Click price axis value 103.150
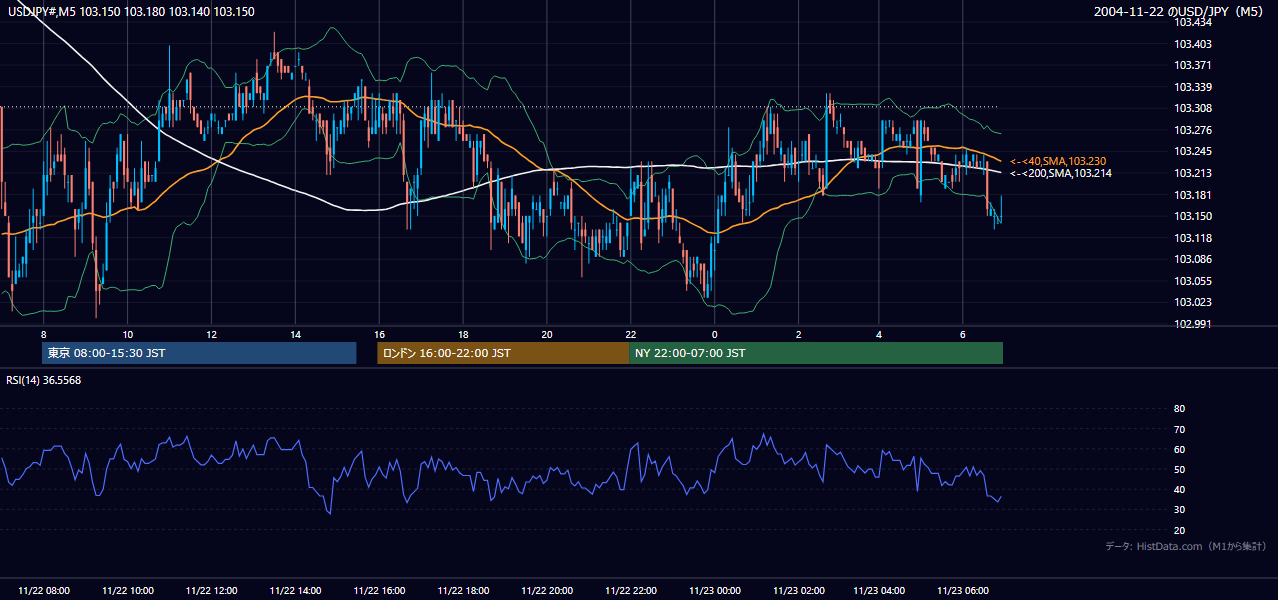Image resolution: width=1278 pixels, height=600 pixels. (1192, 216)
